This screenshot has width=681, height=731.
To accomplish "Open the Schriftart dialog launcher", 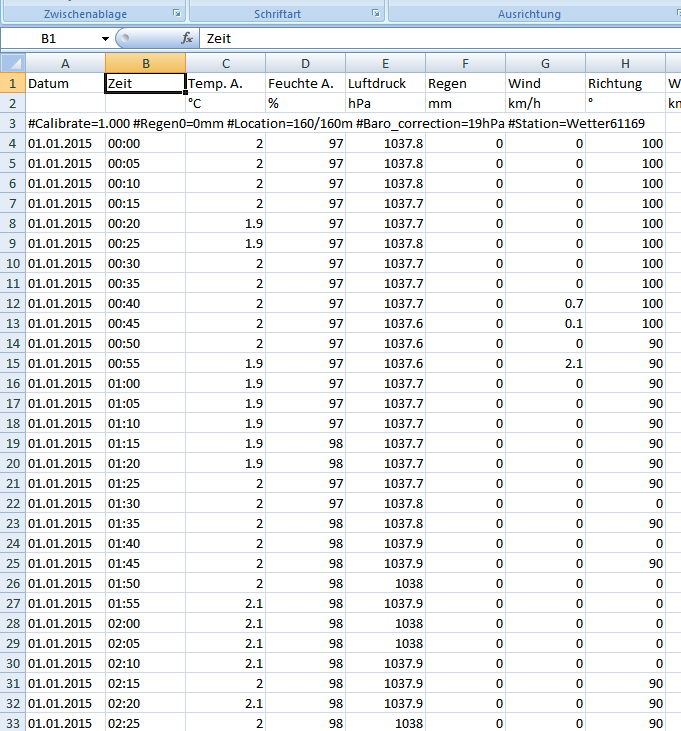I will coord(376,14).
